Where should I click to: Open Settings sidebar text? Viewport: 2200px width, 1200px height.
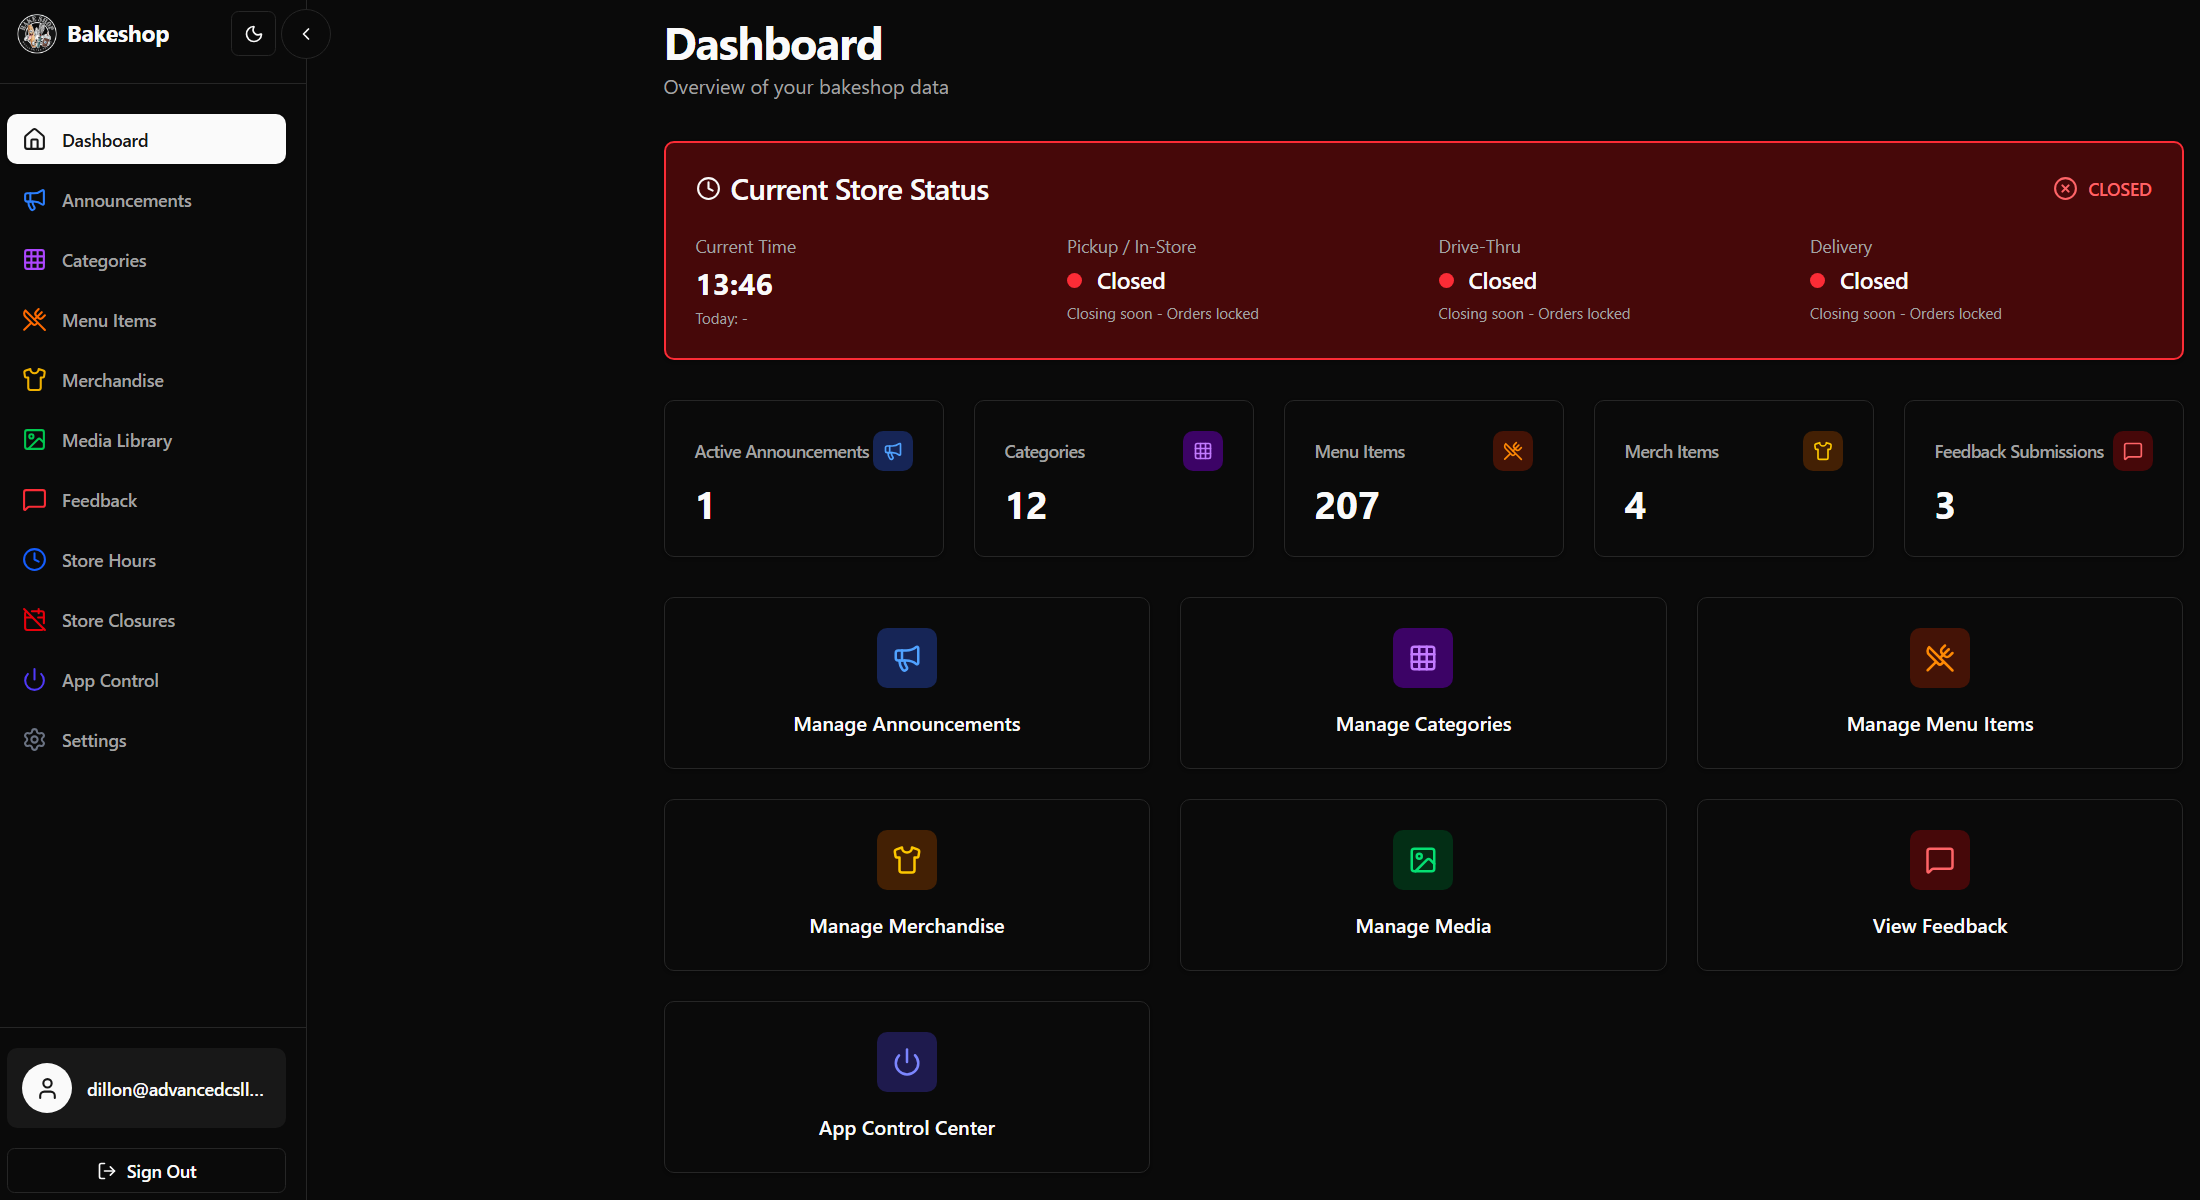coord(94,740)
